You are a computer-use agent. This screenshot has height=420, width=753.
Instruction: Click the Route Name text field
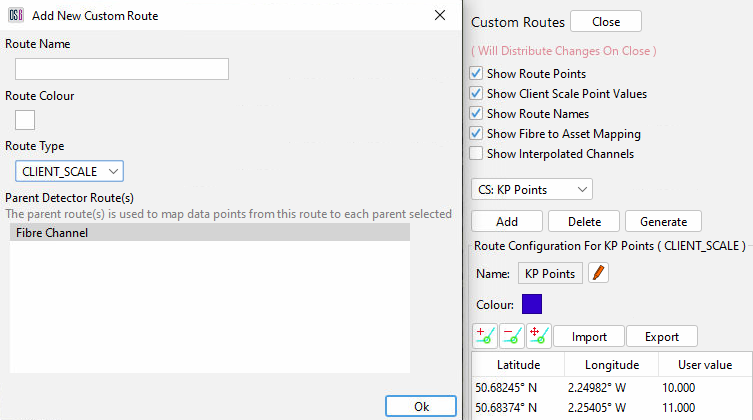tap(122, 69)
